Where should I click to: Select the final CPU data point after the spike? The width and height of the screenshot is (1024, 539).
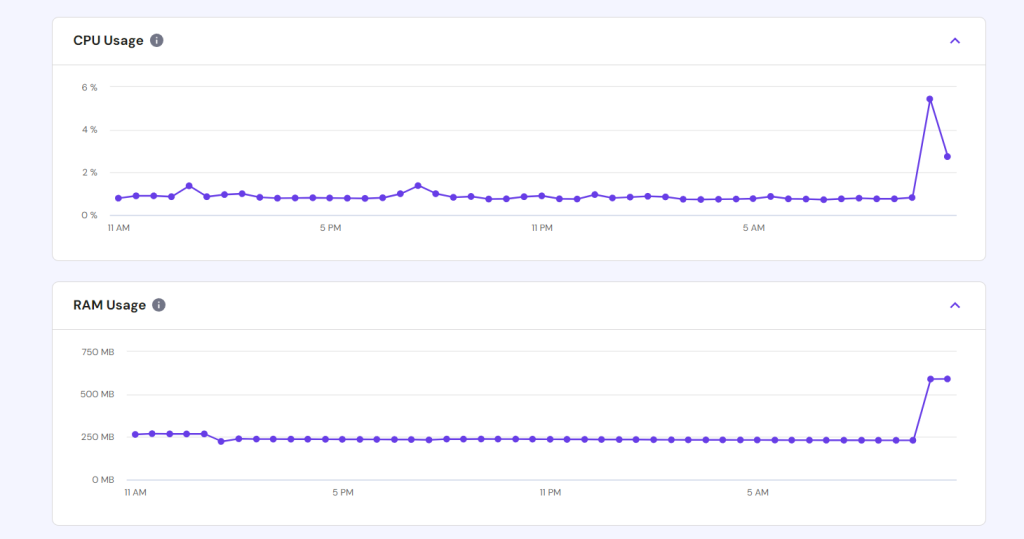point(947,157)
